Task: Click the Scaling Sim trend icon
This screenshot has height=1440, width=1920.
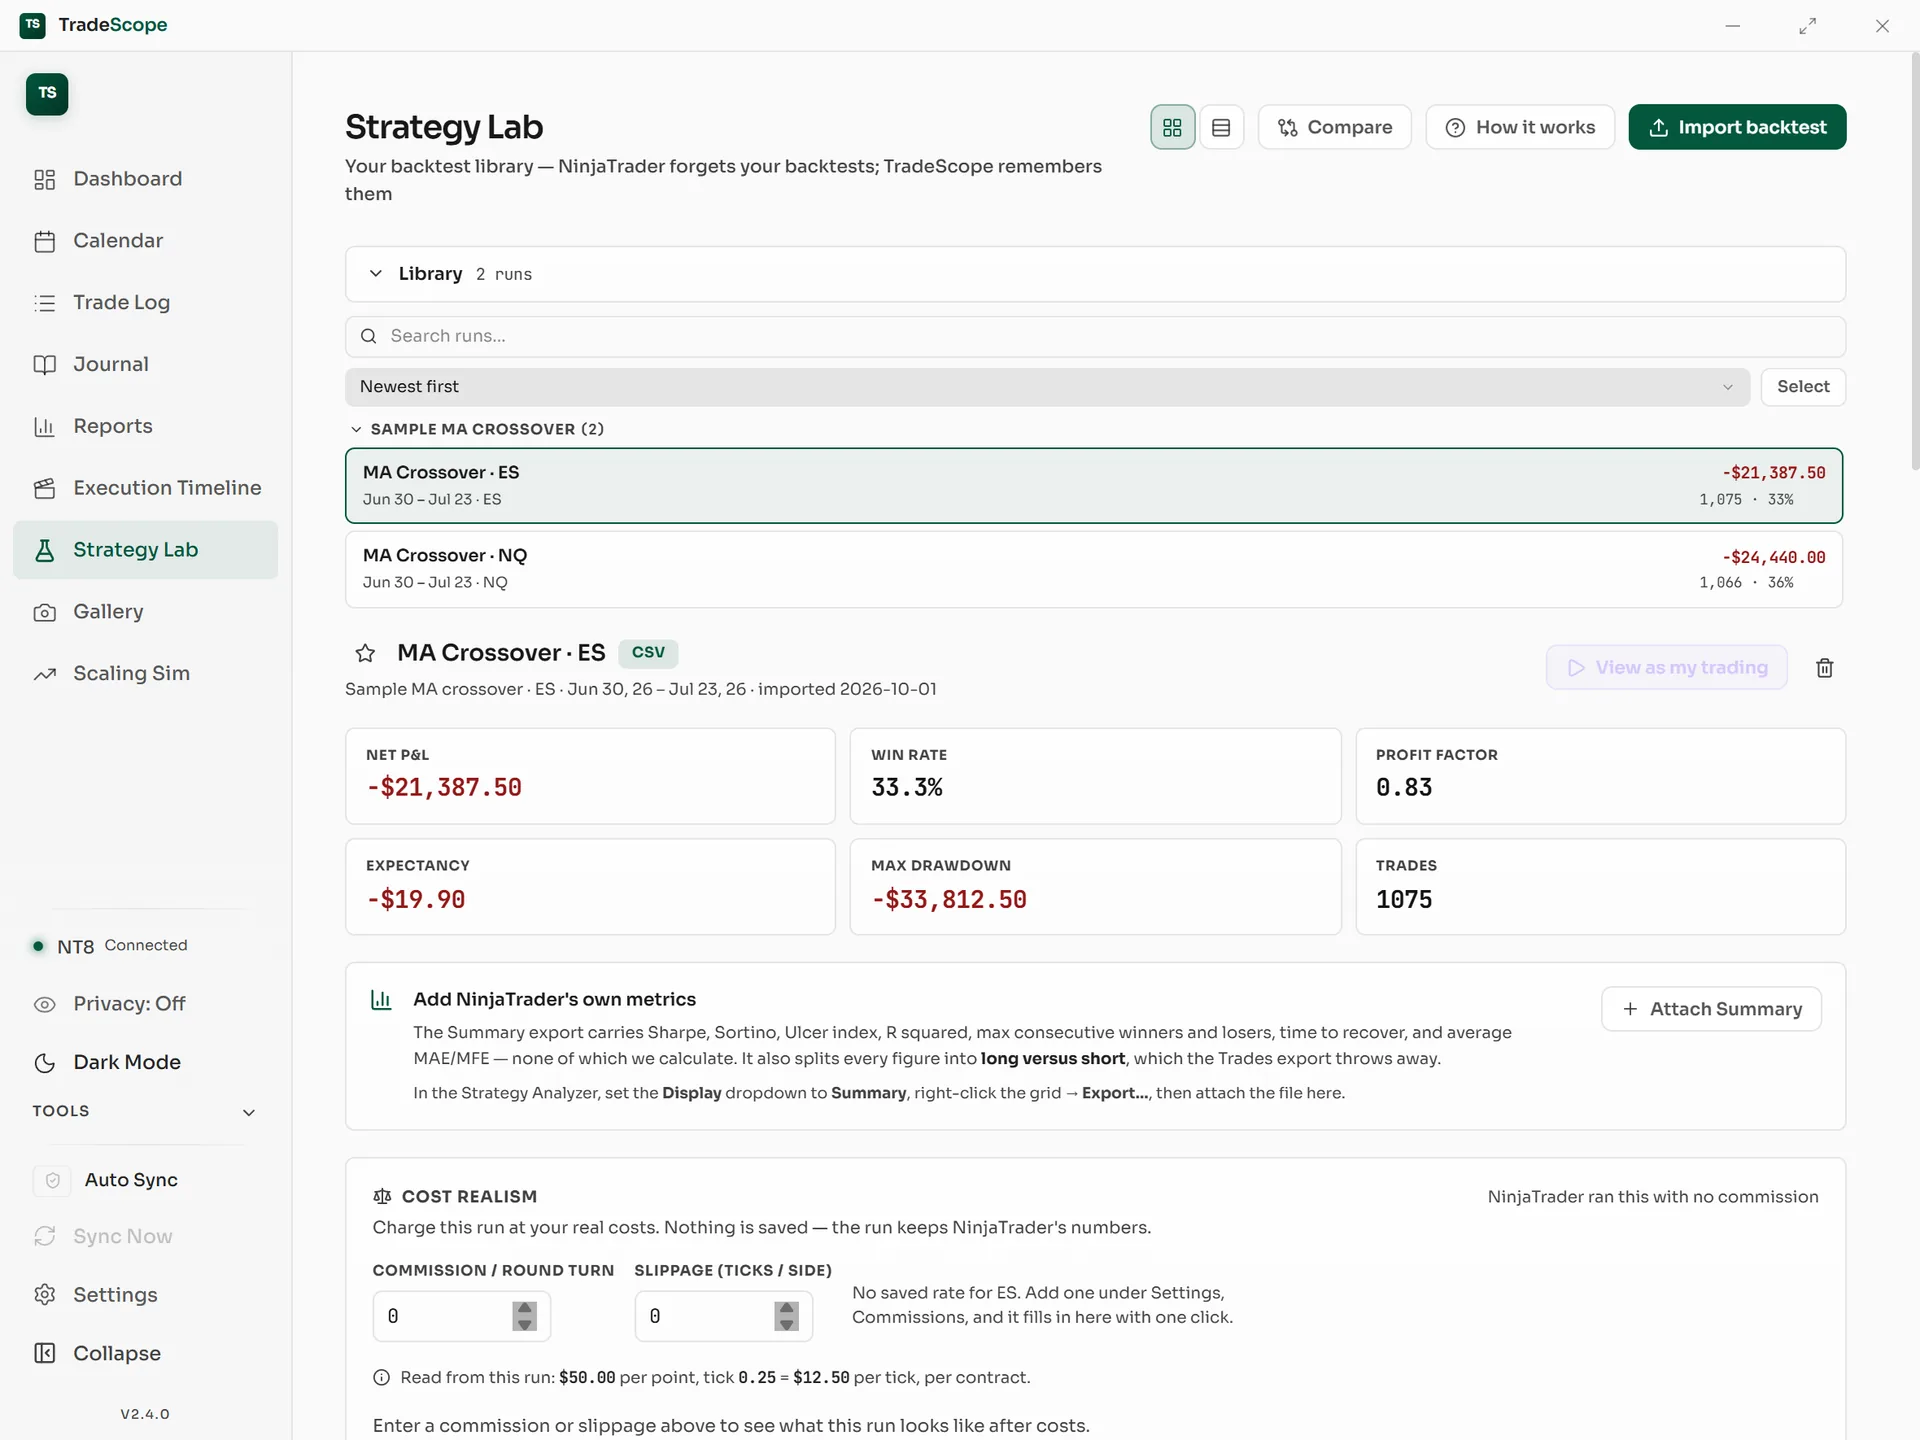Action: (45, 674)
